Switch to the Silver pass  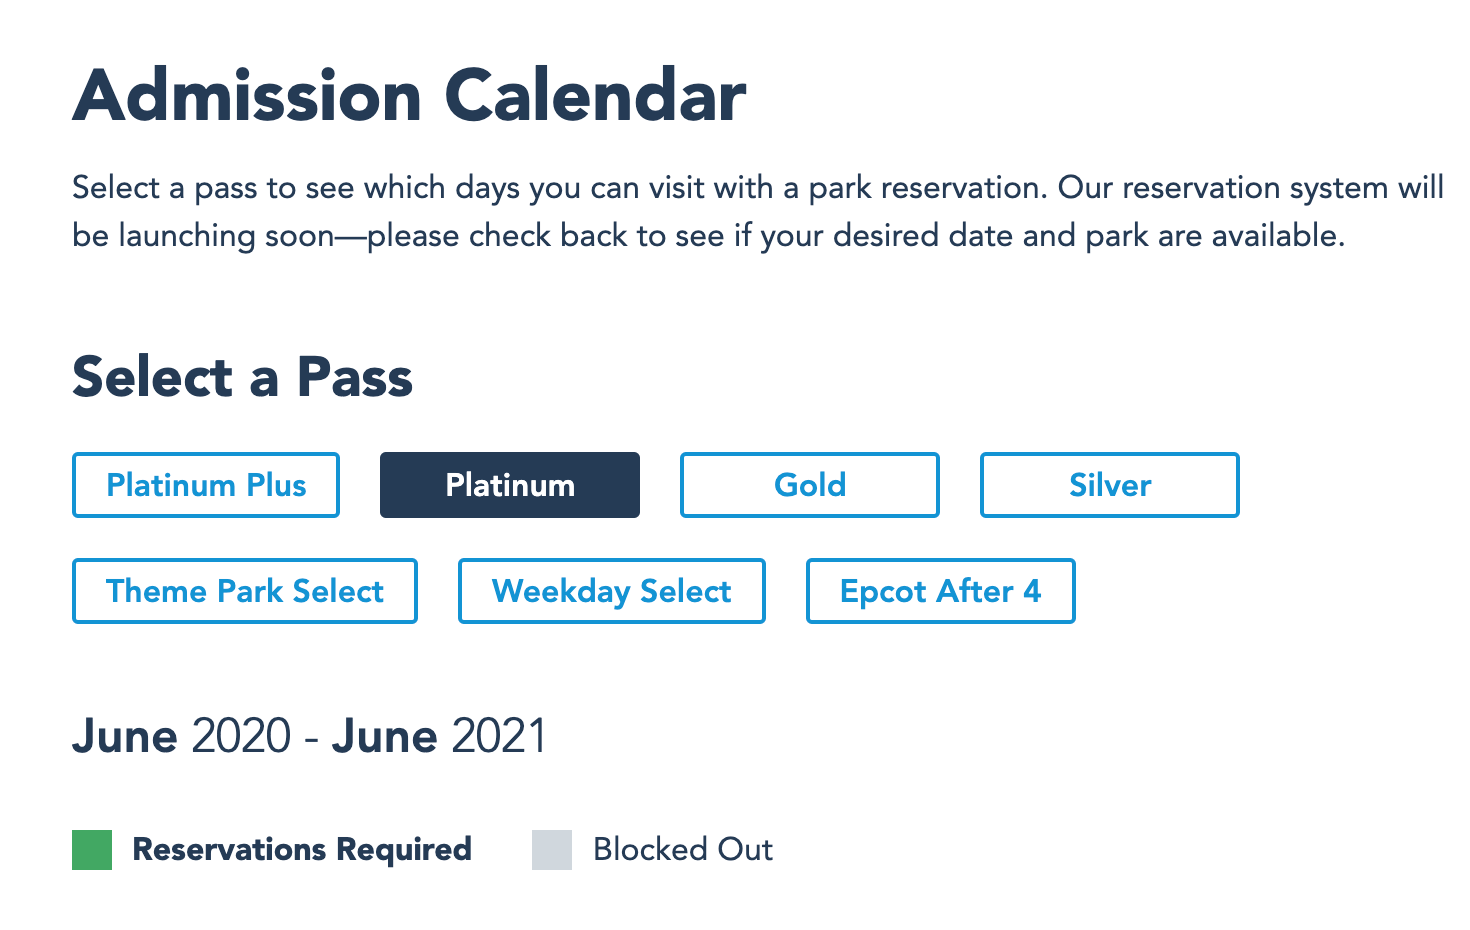pos(1110,485)
